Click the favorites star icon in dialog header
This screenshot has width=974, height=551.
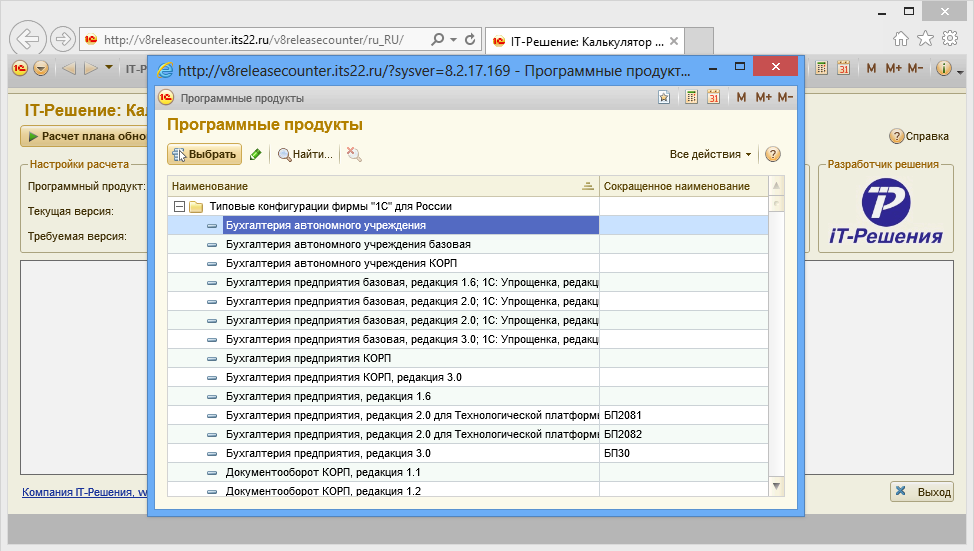click(664, 97)
